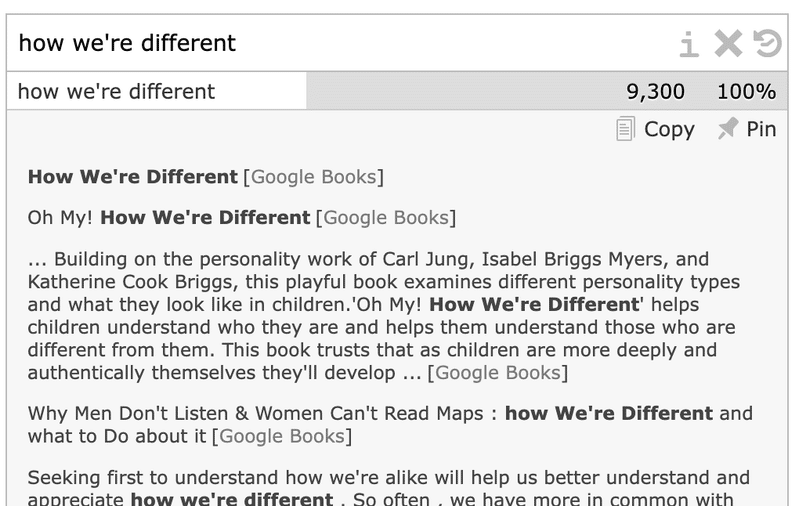Screen dimensions: 800x506
Task: Click the 'Seeking first to understand' example sentence
Action: (x=389, y=489)
